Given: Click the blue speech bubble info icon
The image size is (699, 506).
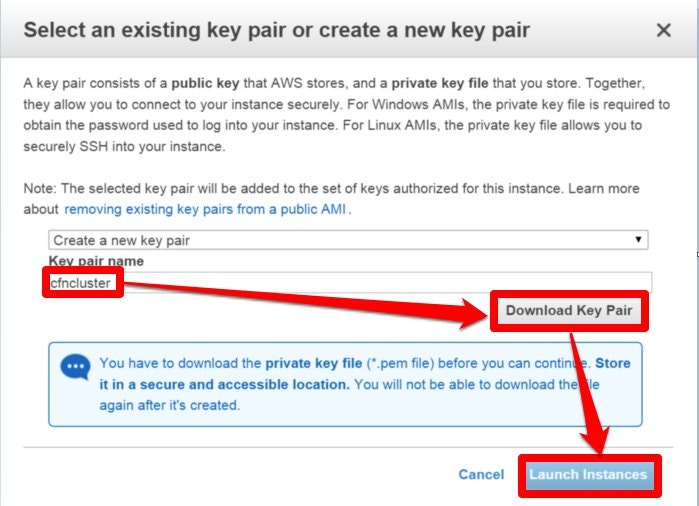Looking at the screenshot, I should (x=75, y=367).
